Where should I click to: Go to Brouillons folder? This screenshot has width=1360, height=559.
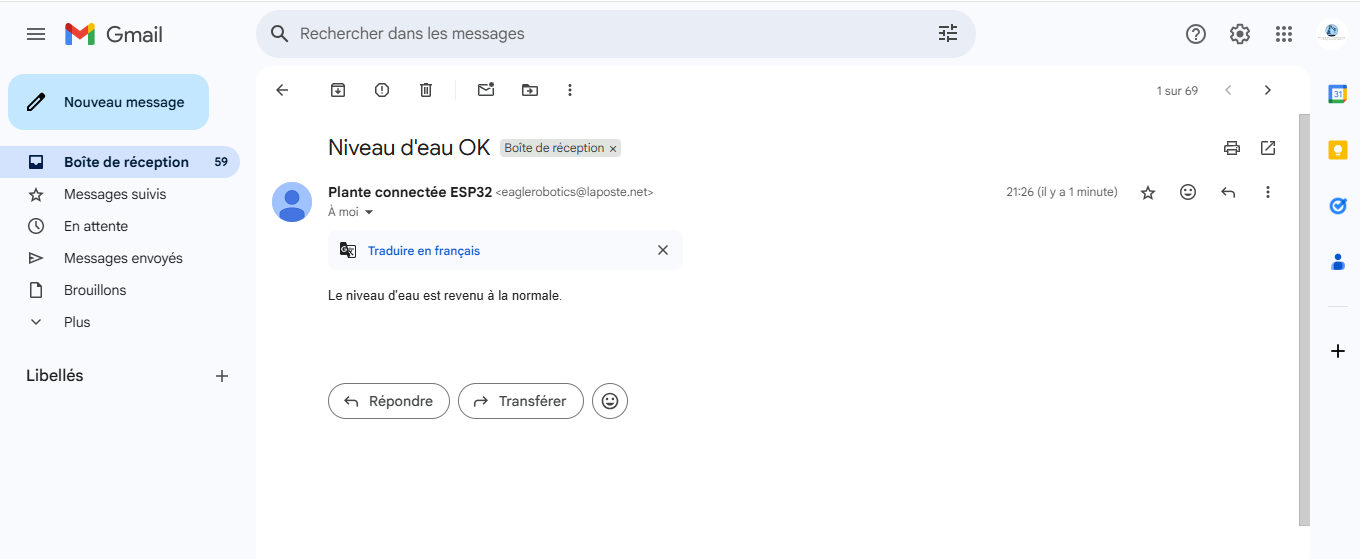[x=95, y=290]
